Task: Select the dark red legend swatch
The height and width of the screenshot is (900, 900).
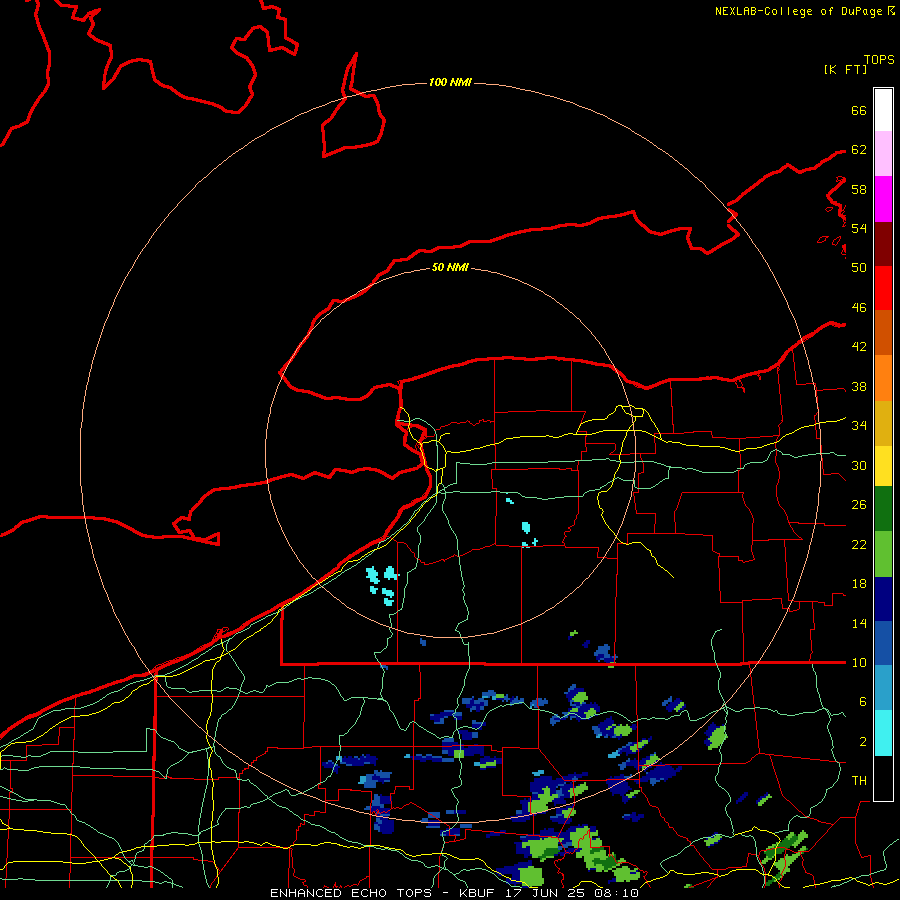Action: pyautogui.click(x=883, y=244)
